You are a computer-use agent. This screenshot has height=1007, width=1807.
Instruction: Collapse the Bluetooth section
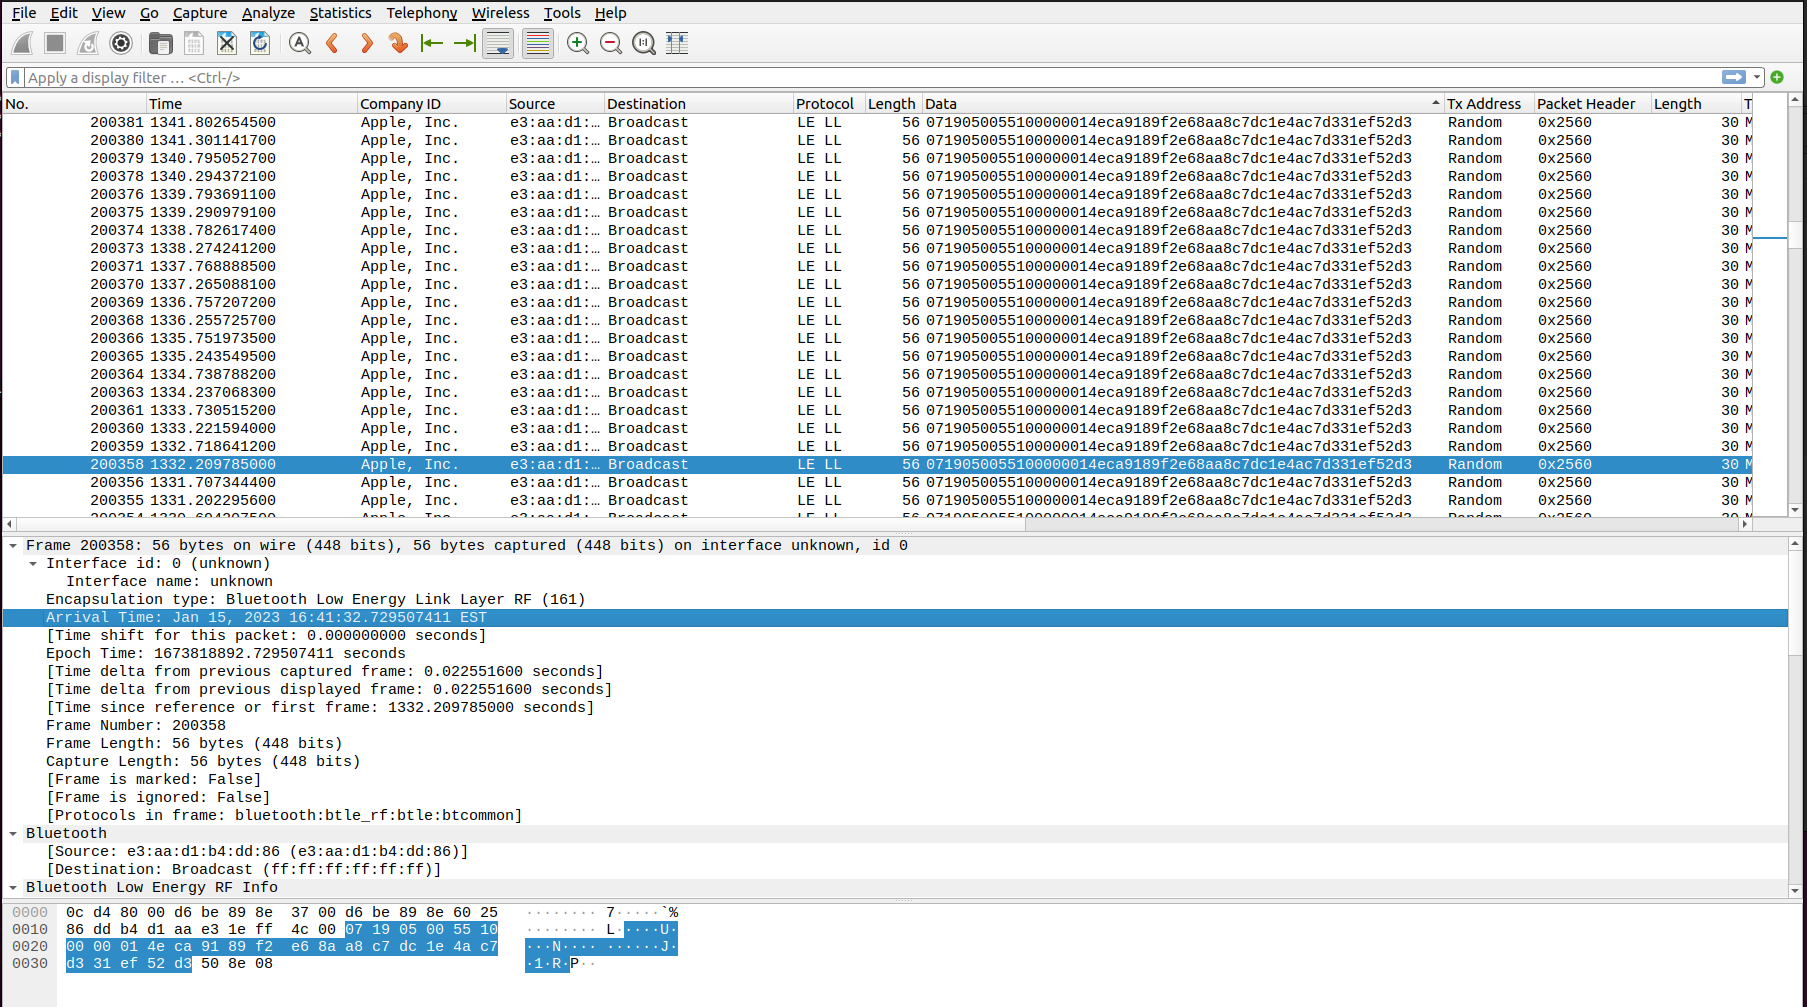pos(13,834)
